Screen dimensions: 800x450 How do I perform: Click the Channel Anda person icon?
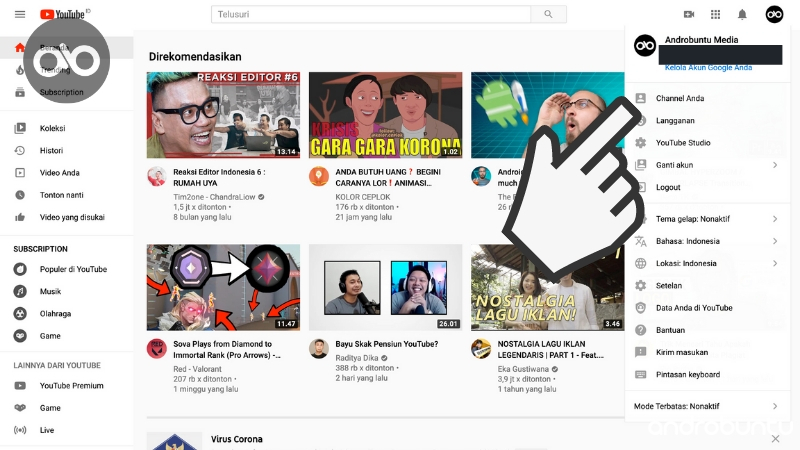[x=640, y=98]
